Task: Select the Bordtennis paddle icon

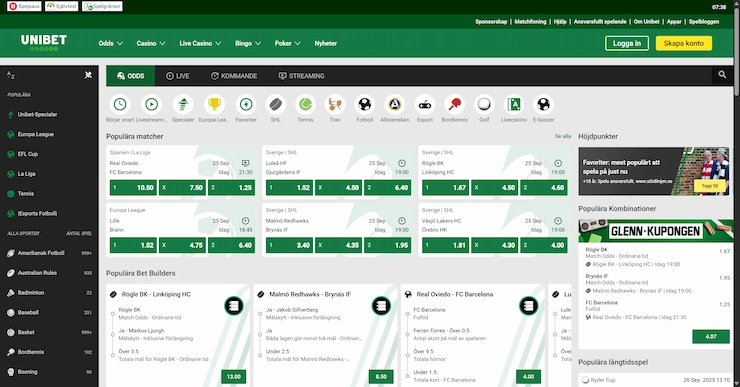Action: (454, 104)
